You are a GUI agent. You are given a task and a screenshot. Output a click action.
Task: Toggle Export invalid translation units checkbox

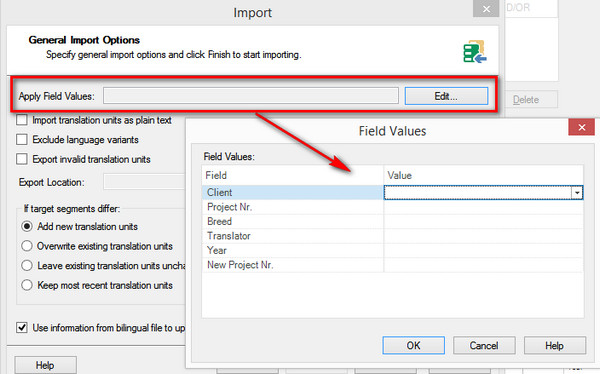click(22, 159)
